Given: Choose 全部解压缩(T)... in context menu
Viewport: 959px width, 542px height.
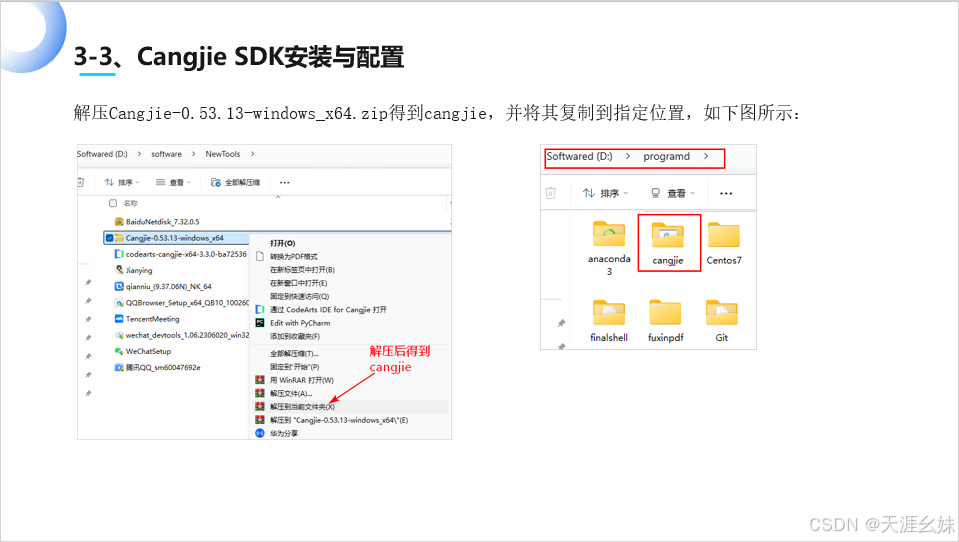Looking at the screenshot, I should click(x=294, y=354).
